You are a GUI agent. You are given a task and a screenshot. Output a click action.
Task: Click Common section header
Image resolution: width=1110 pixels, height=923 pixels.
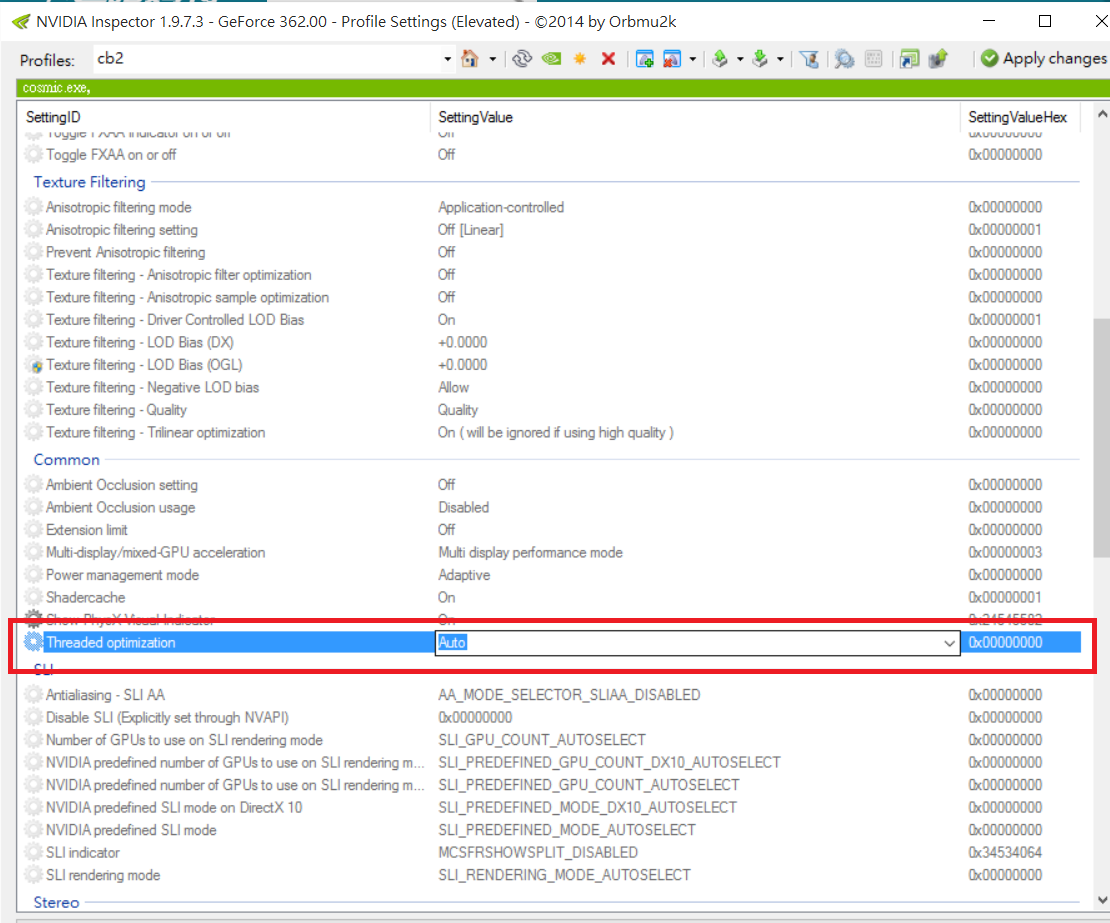[x=67, y=460]
